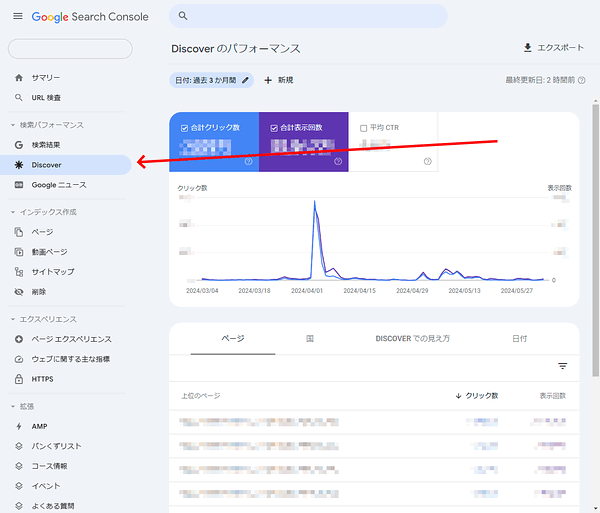Uncheck the 合計表示回数 checkbox
The height and width of the screenshot is (513, 600).
point(274,128)
